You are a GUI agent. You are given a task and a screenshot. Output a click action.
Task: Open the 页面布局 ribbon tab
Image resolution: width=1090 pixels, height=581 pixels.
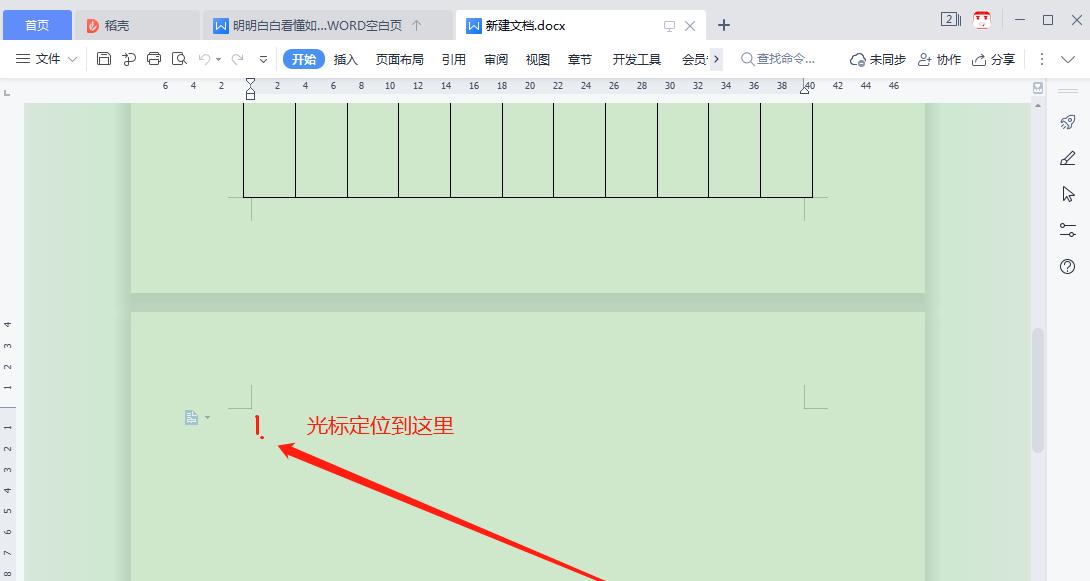pyautogui.click(x=400, y=59)
